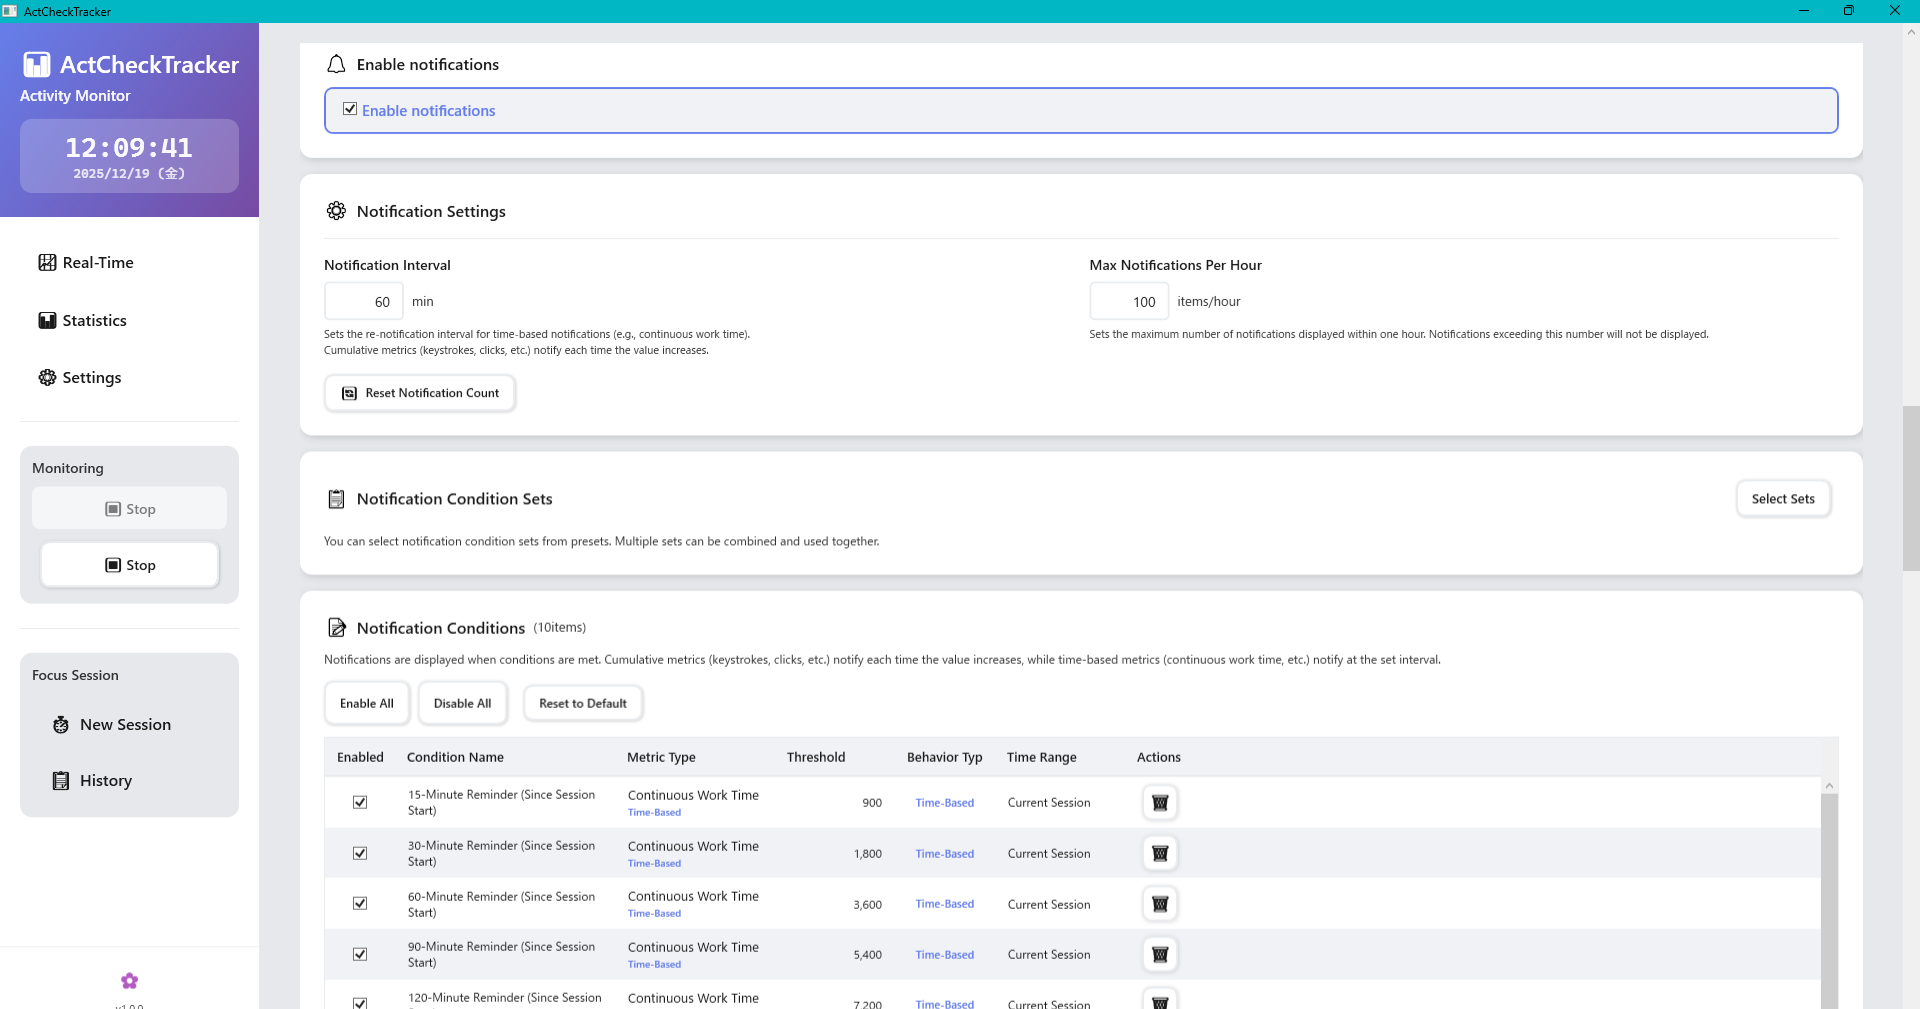
Task: Toggle the 60-Minute Reminder enabled checkbox
Action: tap(360, 904)
